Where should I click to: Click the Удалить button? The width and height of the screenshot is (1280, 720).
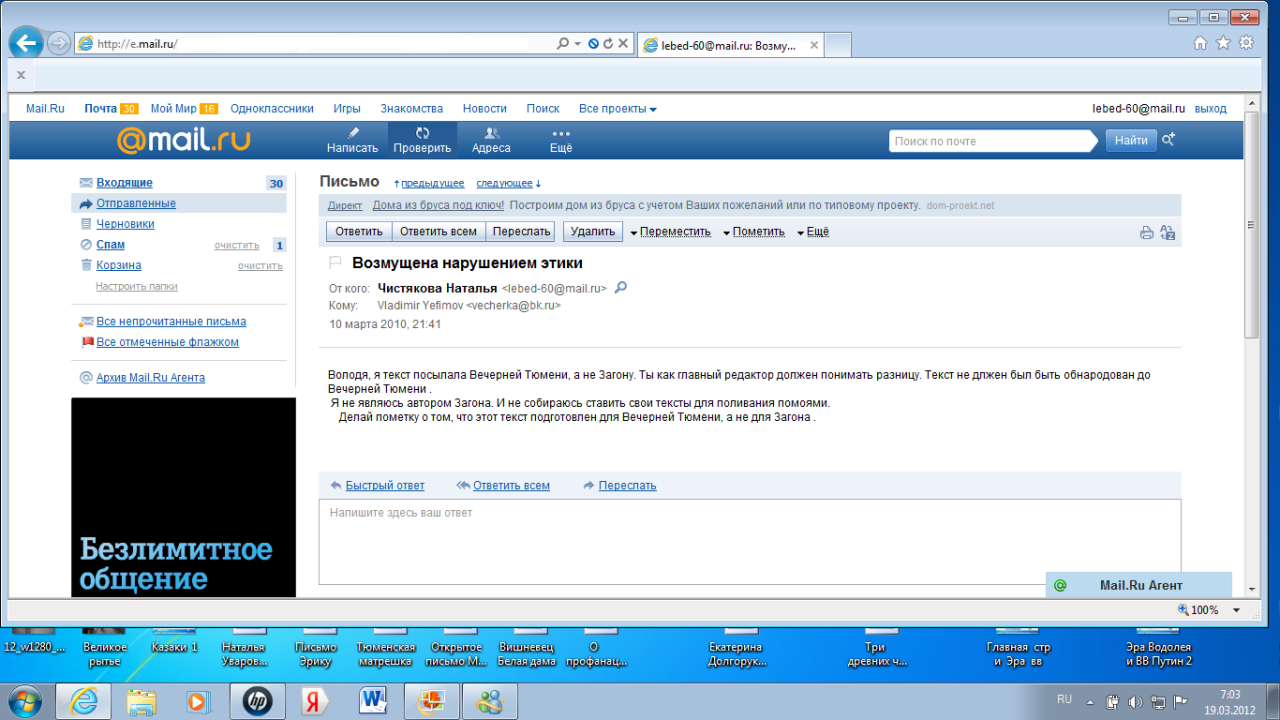(593, 232)
